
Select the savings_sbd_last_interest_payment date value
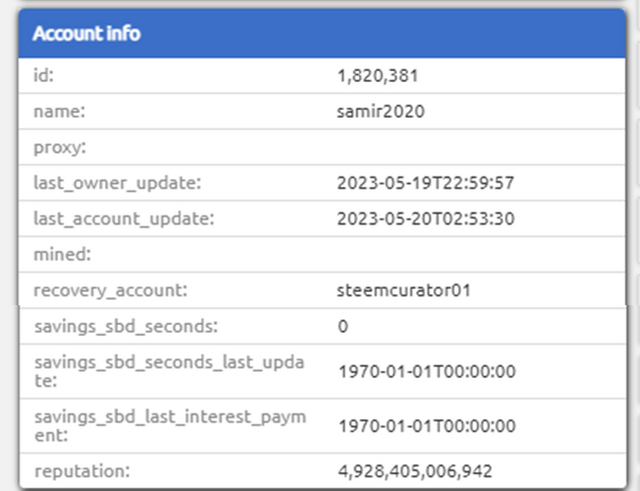(x=427, y=426)
